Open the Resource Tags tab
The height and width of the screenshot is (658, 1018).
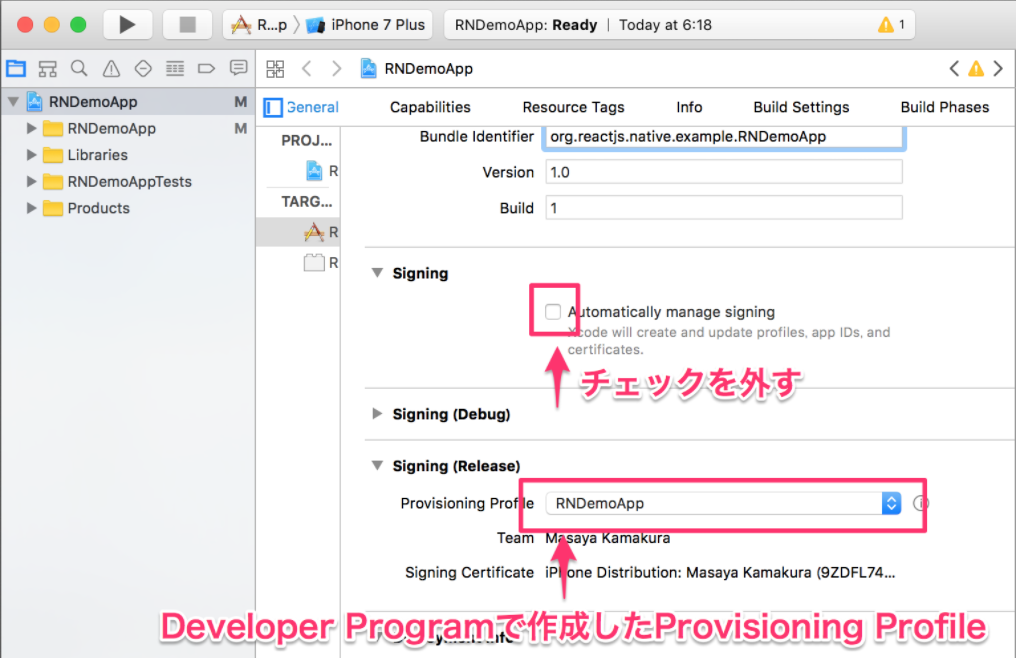pos(573,107)
